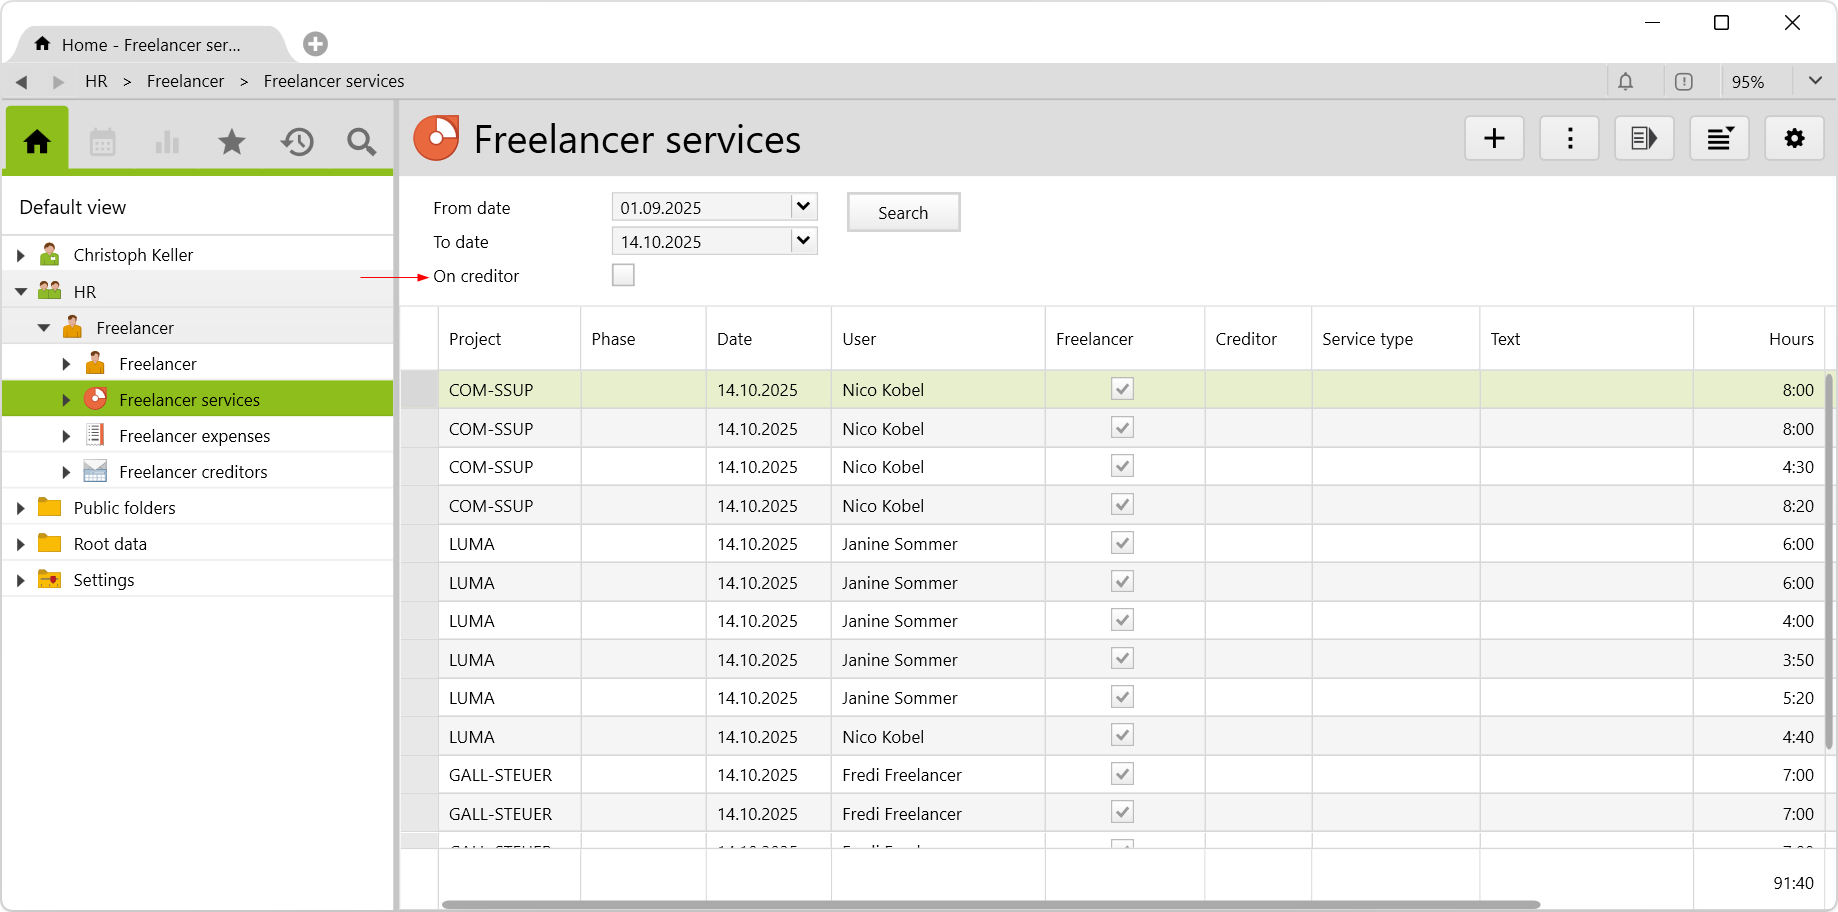Click the horizontal scrollbar below the table
Screen dimensions: 1838x912
990,905
